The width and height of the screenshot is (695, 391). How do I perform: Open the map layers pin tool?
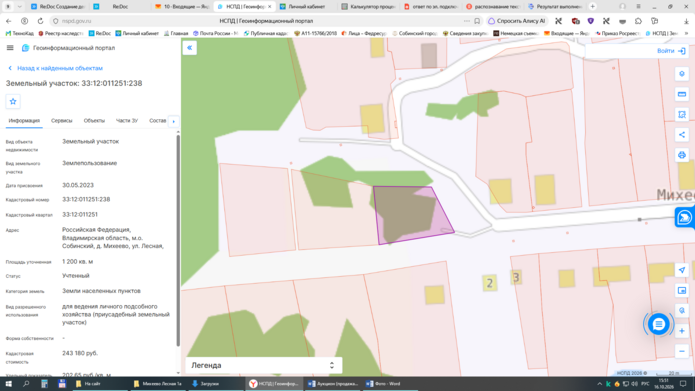(x=682, y=74)
